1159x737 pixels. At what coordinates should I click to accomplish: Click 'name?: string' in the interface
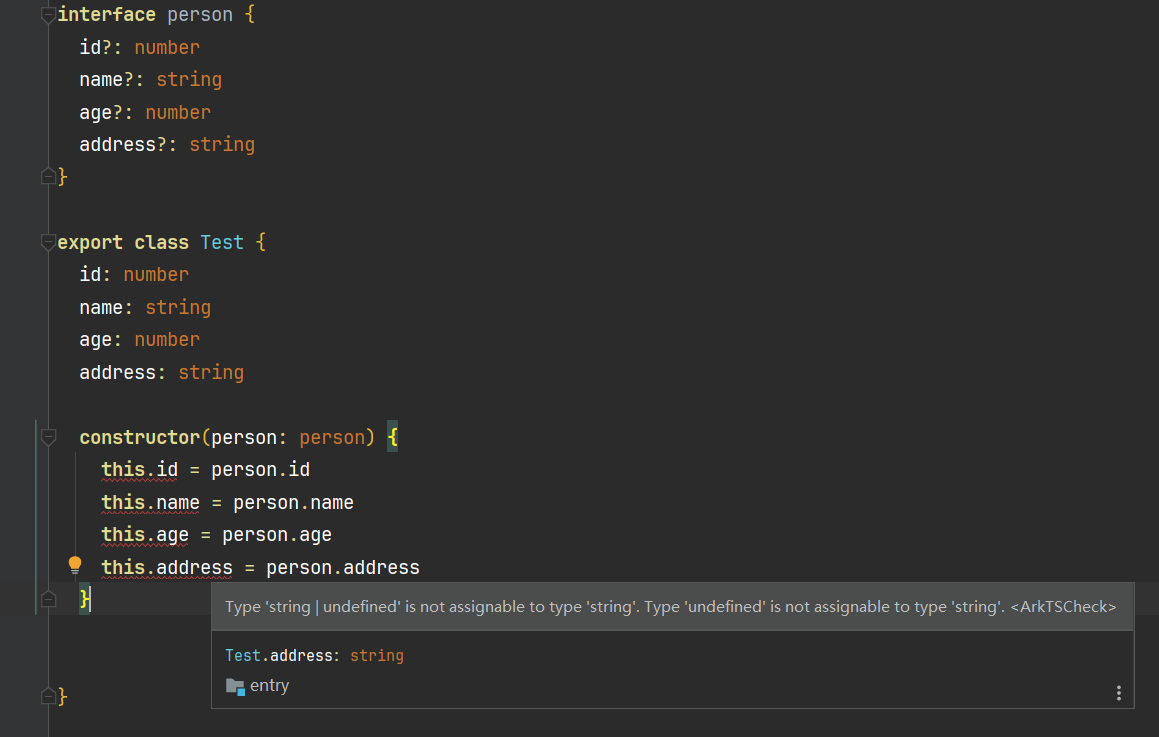pos(151,80)
